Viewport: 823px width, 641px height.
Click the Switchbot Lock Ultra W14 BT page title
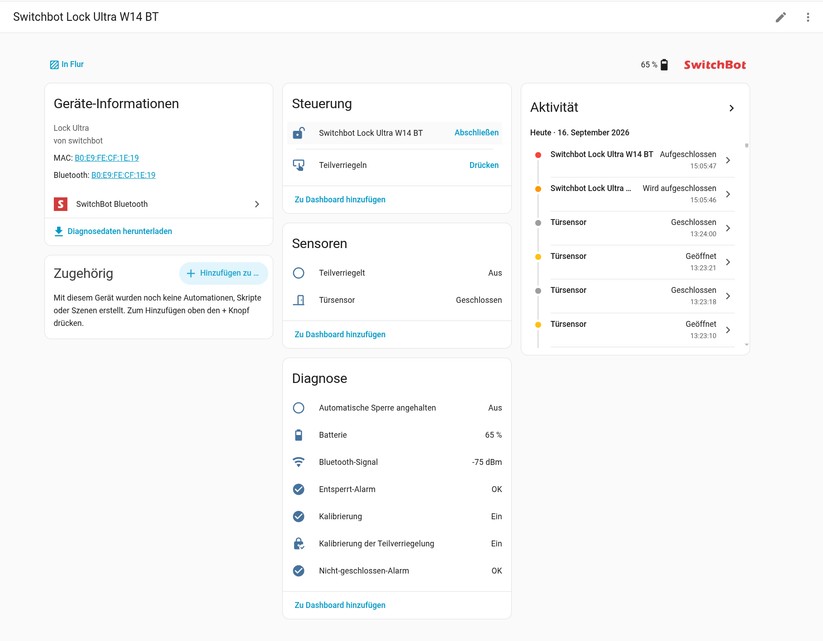click(86, 17)
